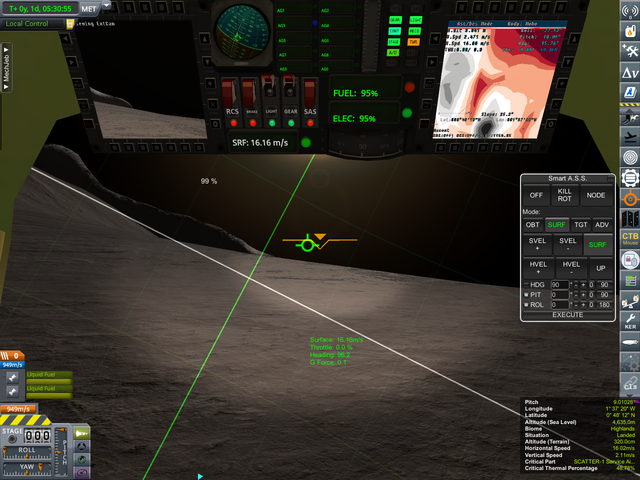Image resolution: width=640 pixels, height=480 pixels.
Task: Toggle the PIT checkbox in Smart A.S.S.
Action: 526,295
